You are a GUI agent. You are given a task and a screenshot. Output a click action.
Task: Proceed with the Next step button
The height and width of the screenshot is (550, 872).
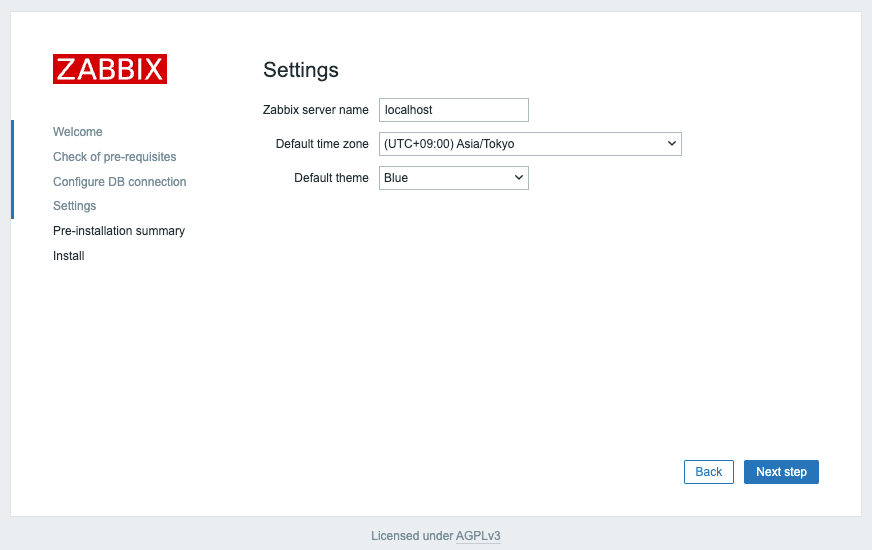781,472
